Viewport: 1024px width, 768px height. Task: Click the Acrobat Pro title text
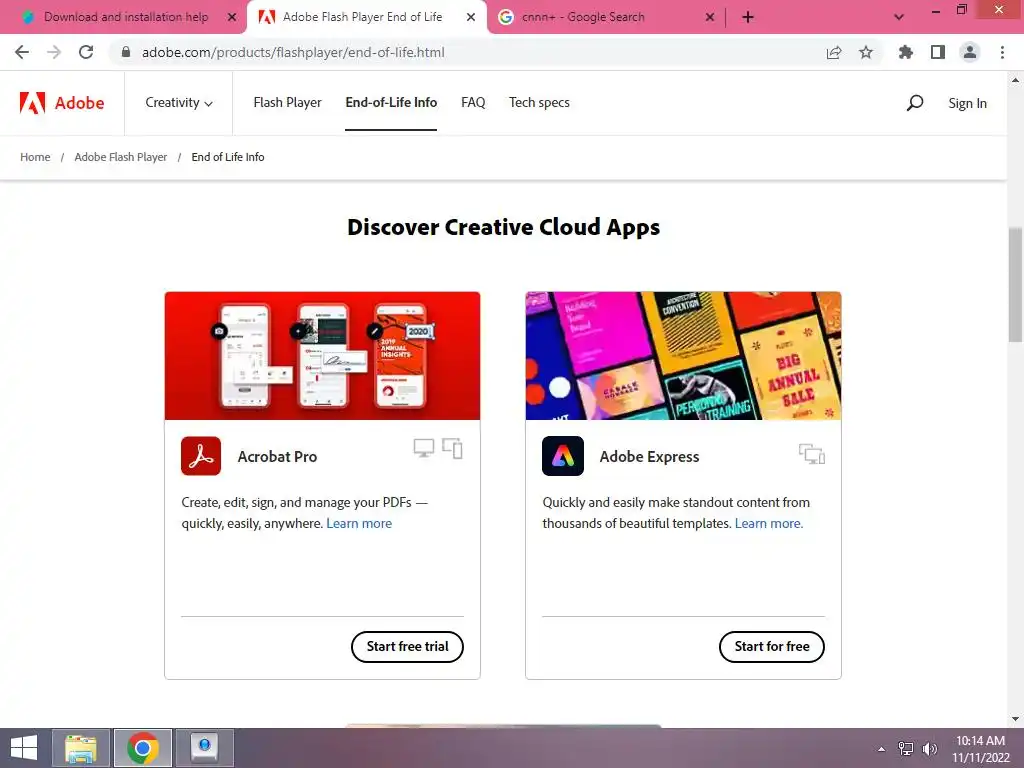(x=278, y=456)
